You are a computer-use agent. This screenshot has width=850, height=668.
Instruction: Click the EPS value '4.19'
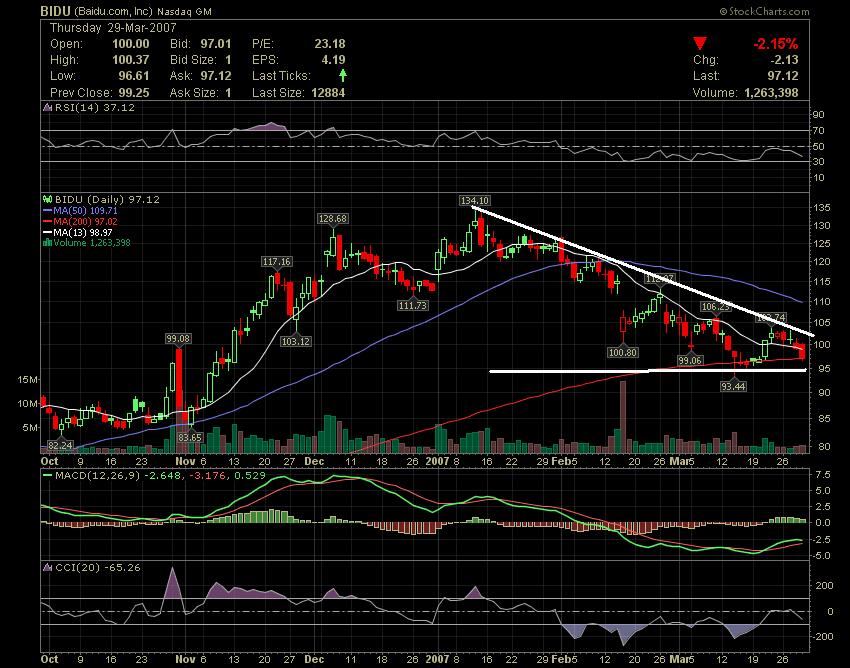coord(333,60)
